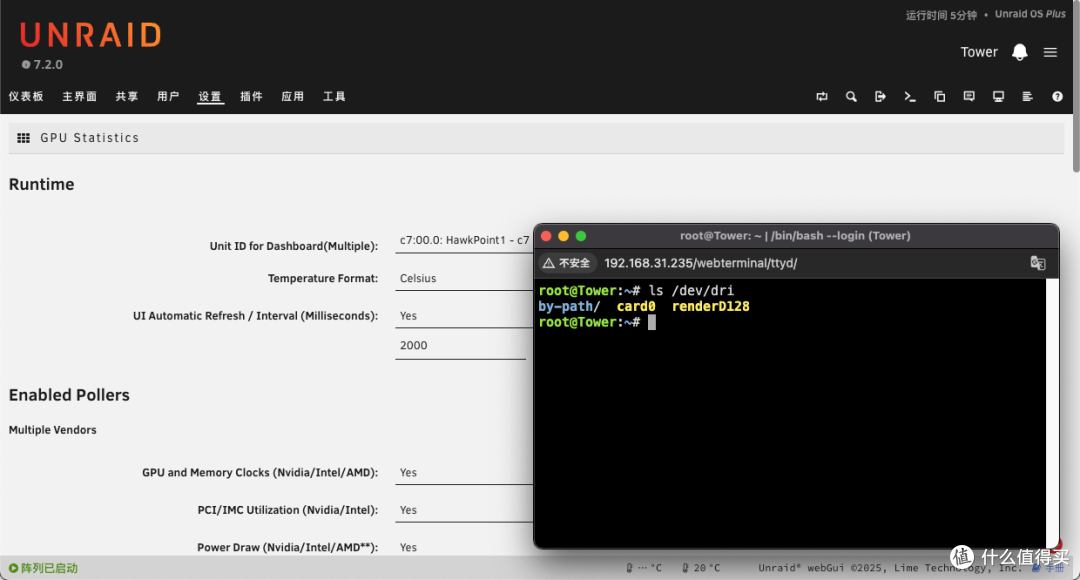
Task: Click card0 in the terminal output
Action: pos(636,307)
